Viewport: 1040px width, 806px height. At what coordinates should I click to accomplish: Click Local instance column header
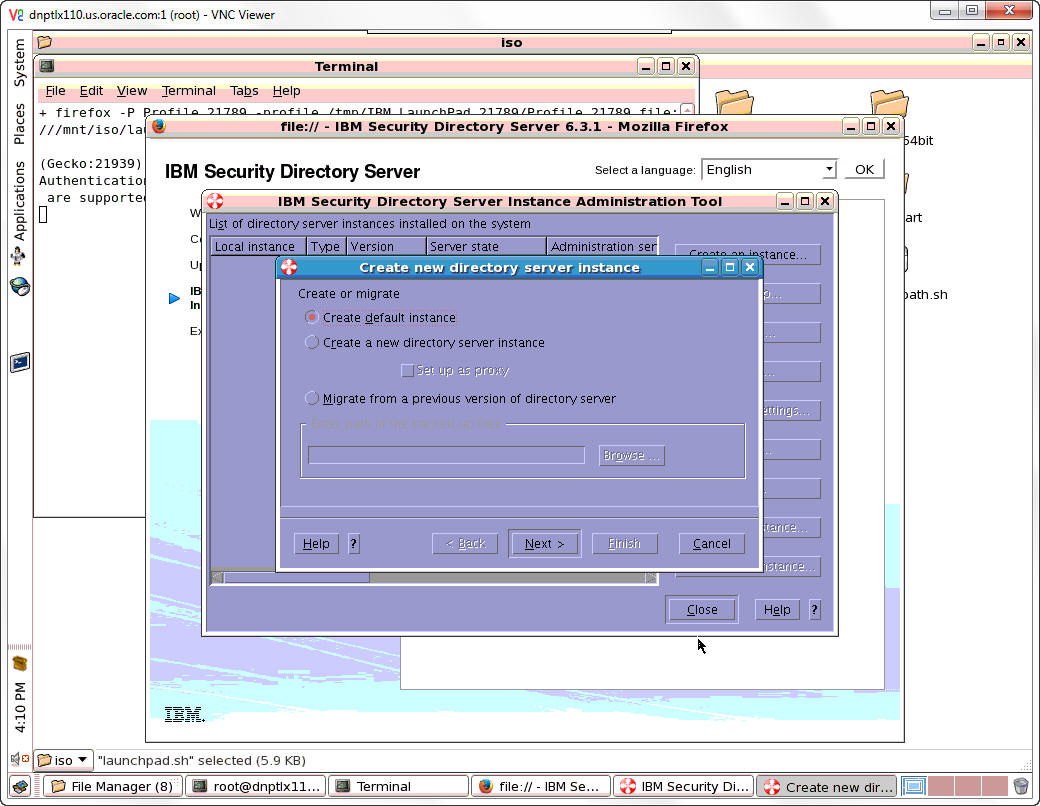click(257, 246)
